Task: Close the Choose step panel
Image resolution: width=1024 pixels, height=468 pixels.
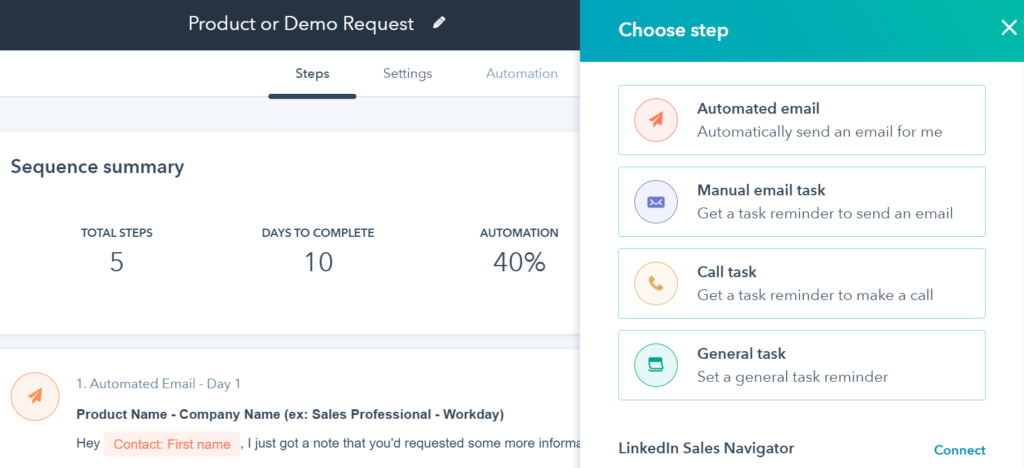Action: tap(1008, 28)
